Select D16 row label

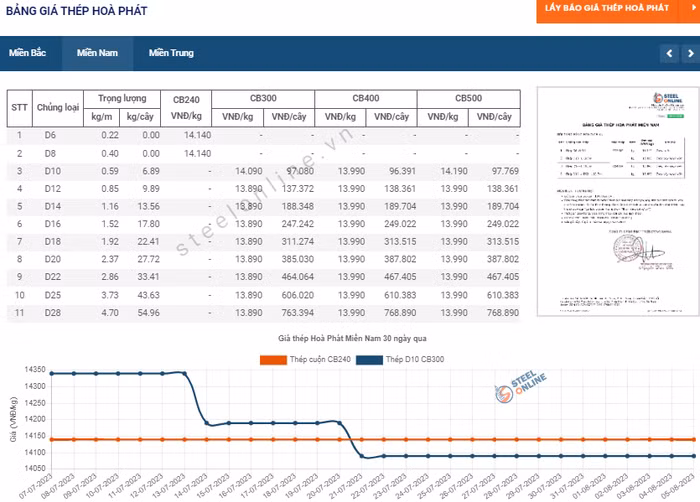click(53, 224)
